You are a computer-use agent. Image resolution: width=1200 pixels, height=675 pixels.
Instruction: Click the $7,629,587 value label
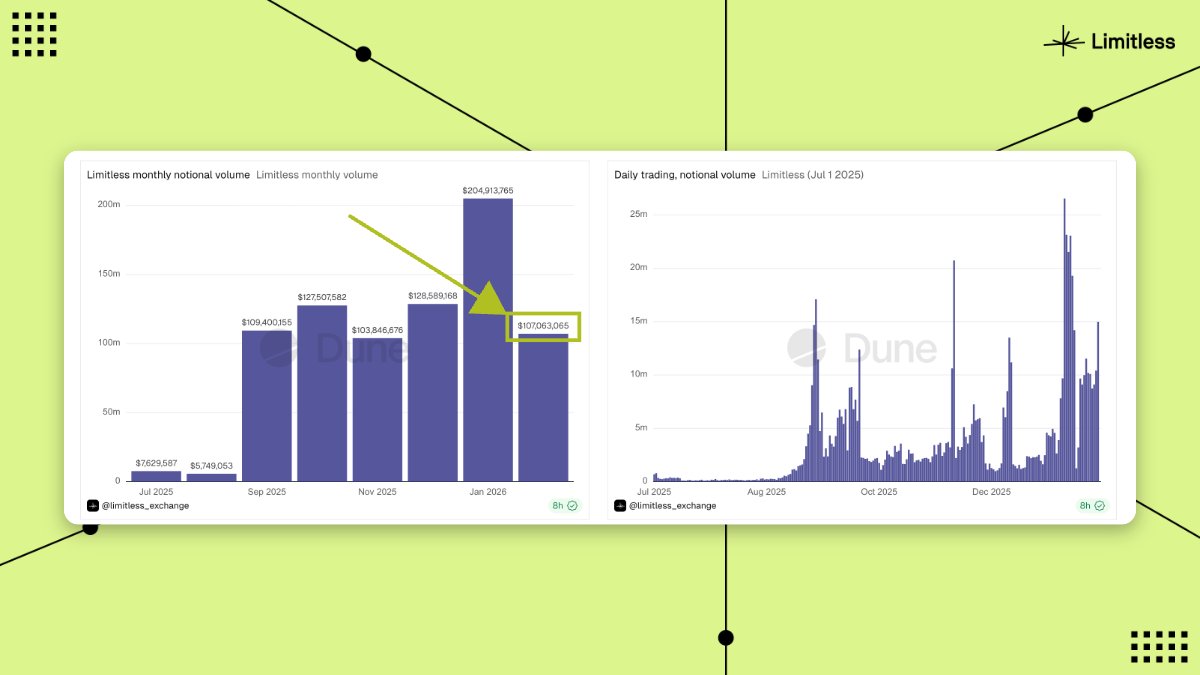tap(156, 463)
